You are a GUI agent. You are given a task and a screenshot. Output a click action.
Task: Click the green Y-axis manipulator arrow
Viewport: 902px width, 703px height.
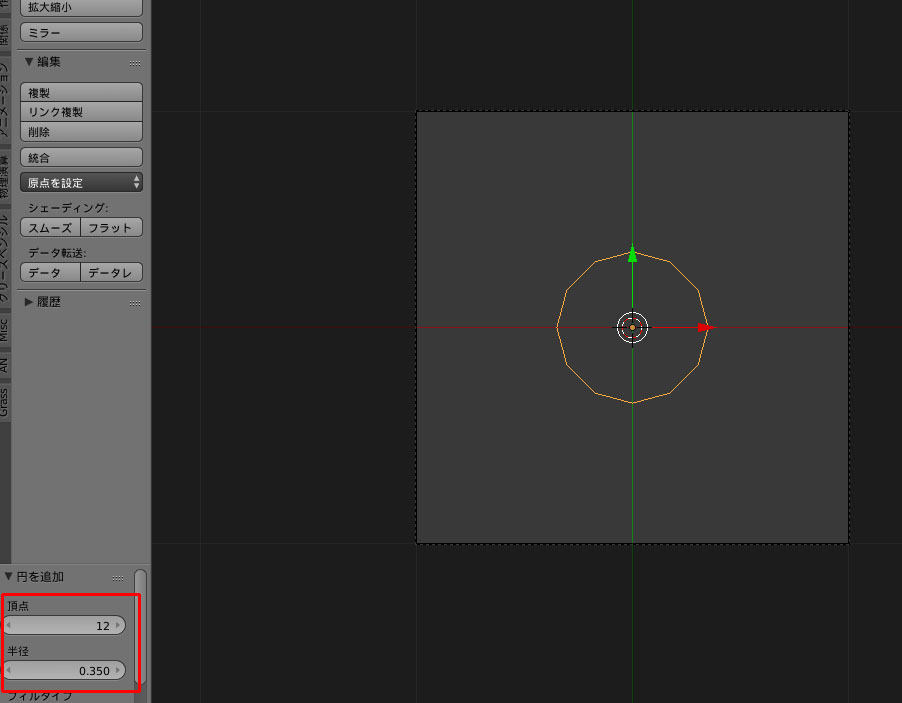[632, 254]
